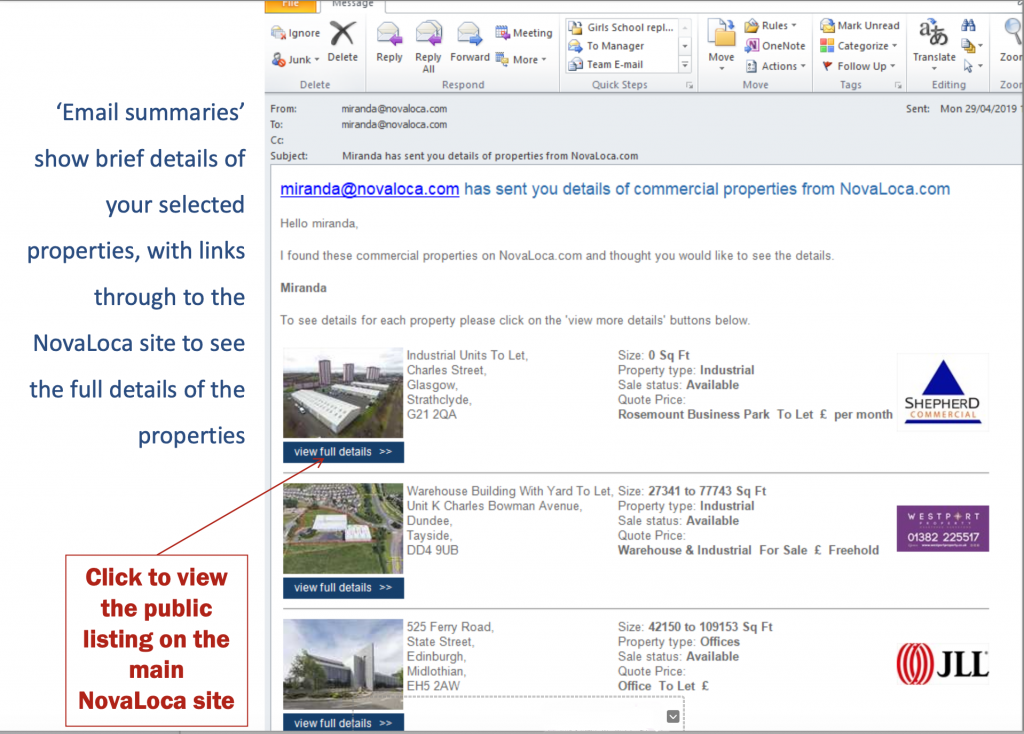View full details for Charles Street Glasgow

pyautogui.click(x=344, y=452)
